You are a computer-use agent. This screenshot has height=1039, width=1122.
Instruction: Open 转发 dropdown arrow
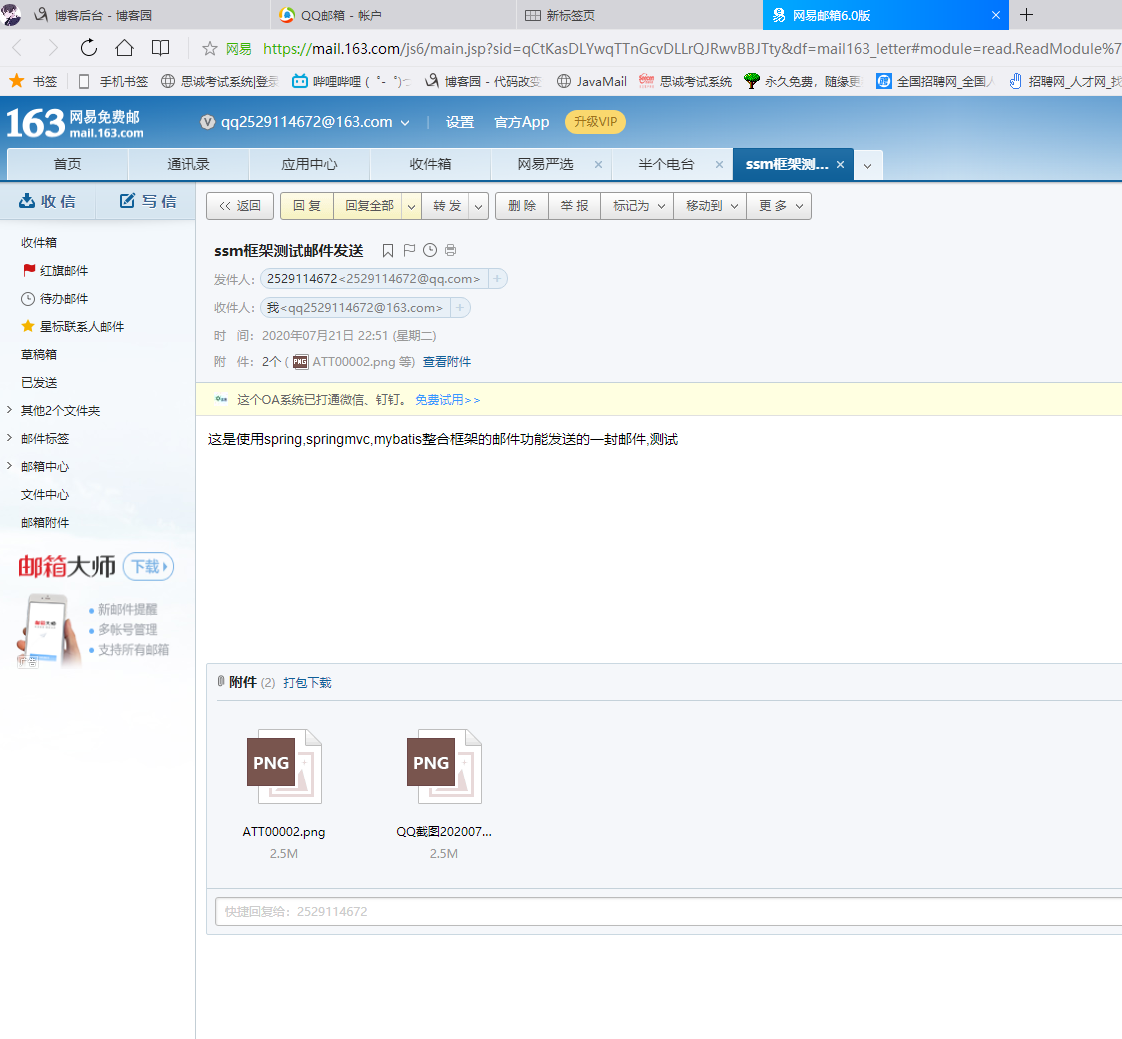[x=479, y=206]
